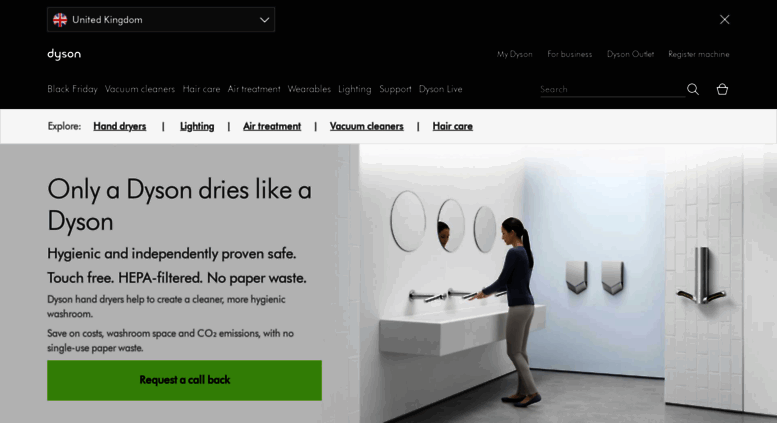This screenshot has height=423, width=777.
Task: Follow the Lighting explore link
Action: coord(197,126)
